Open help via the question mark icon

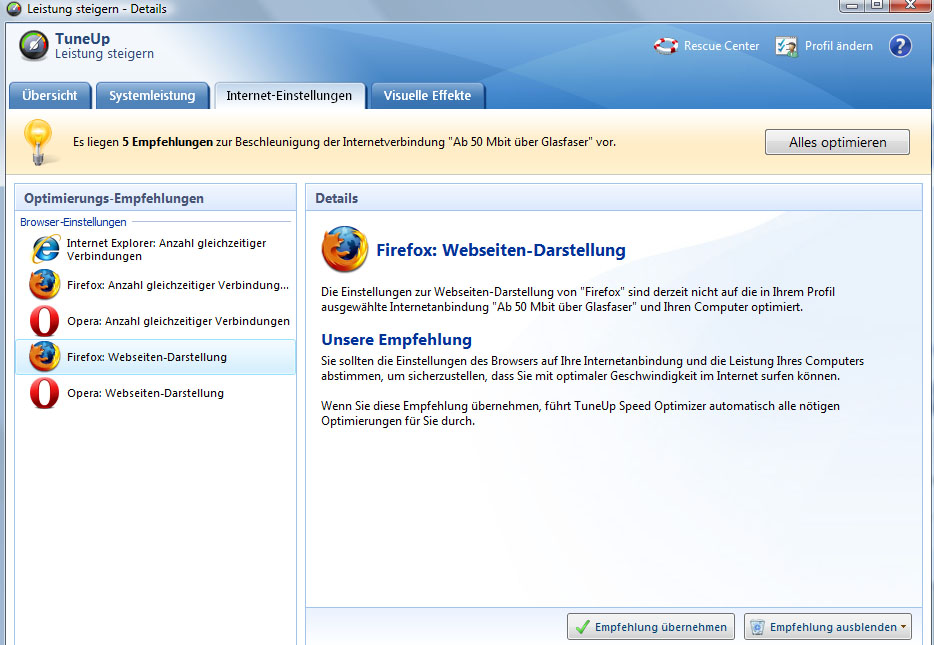(900, 46)
